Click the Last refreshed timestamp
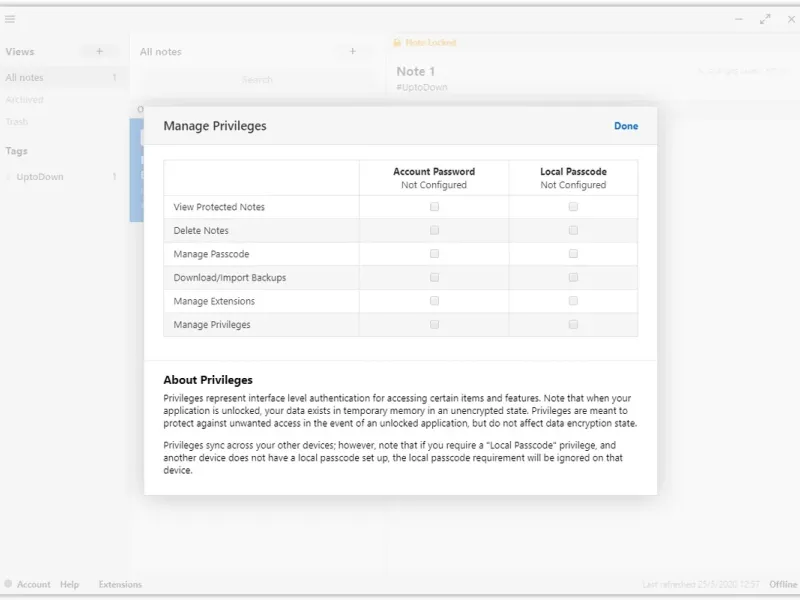Image resolution: width=800 pixels, height=600 pixels. 702,584
